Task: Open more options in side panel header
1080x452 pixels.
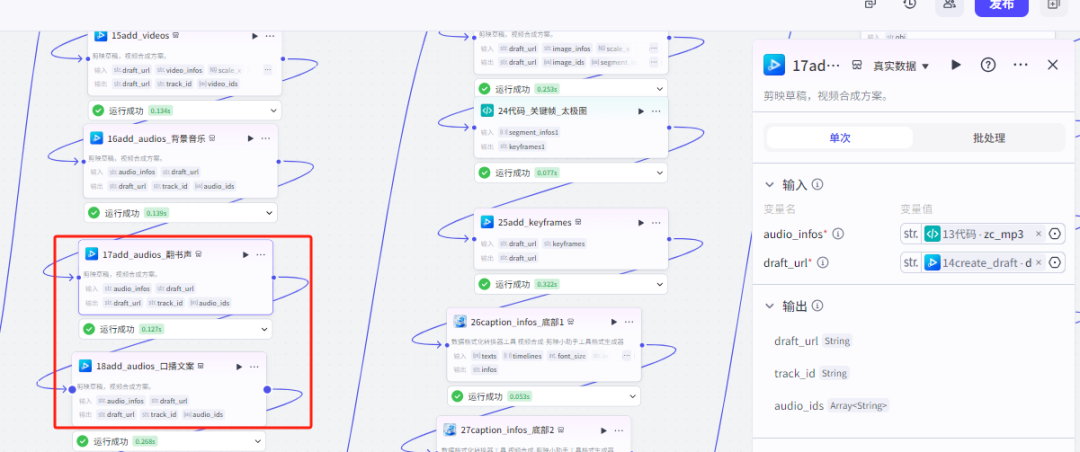Action: (x=1020, y=65)
